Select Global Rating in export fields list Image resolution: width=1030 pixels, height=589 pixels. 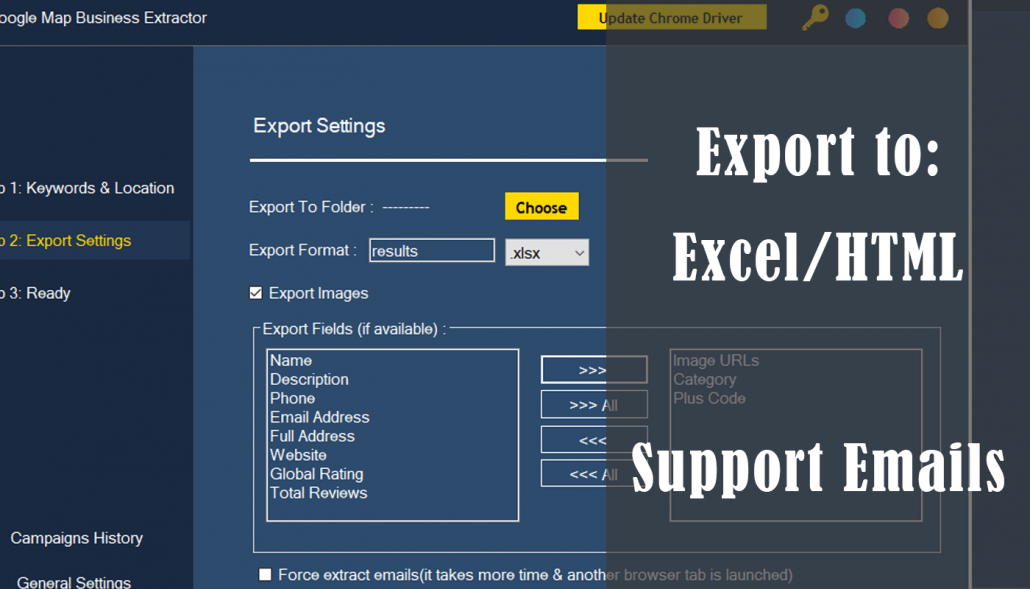click(x=316, y=474)
